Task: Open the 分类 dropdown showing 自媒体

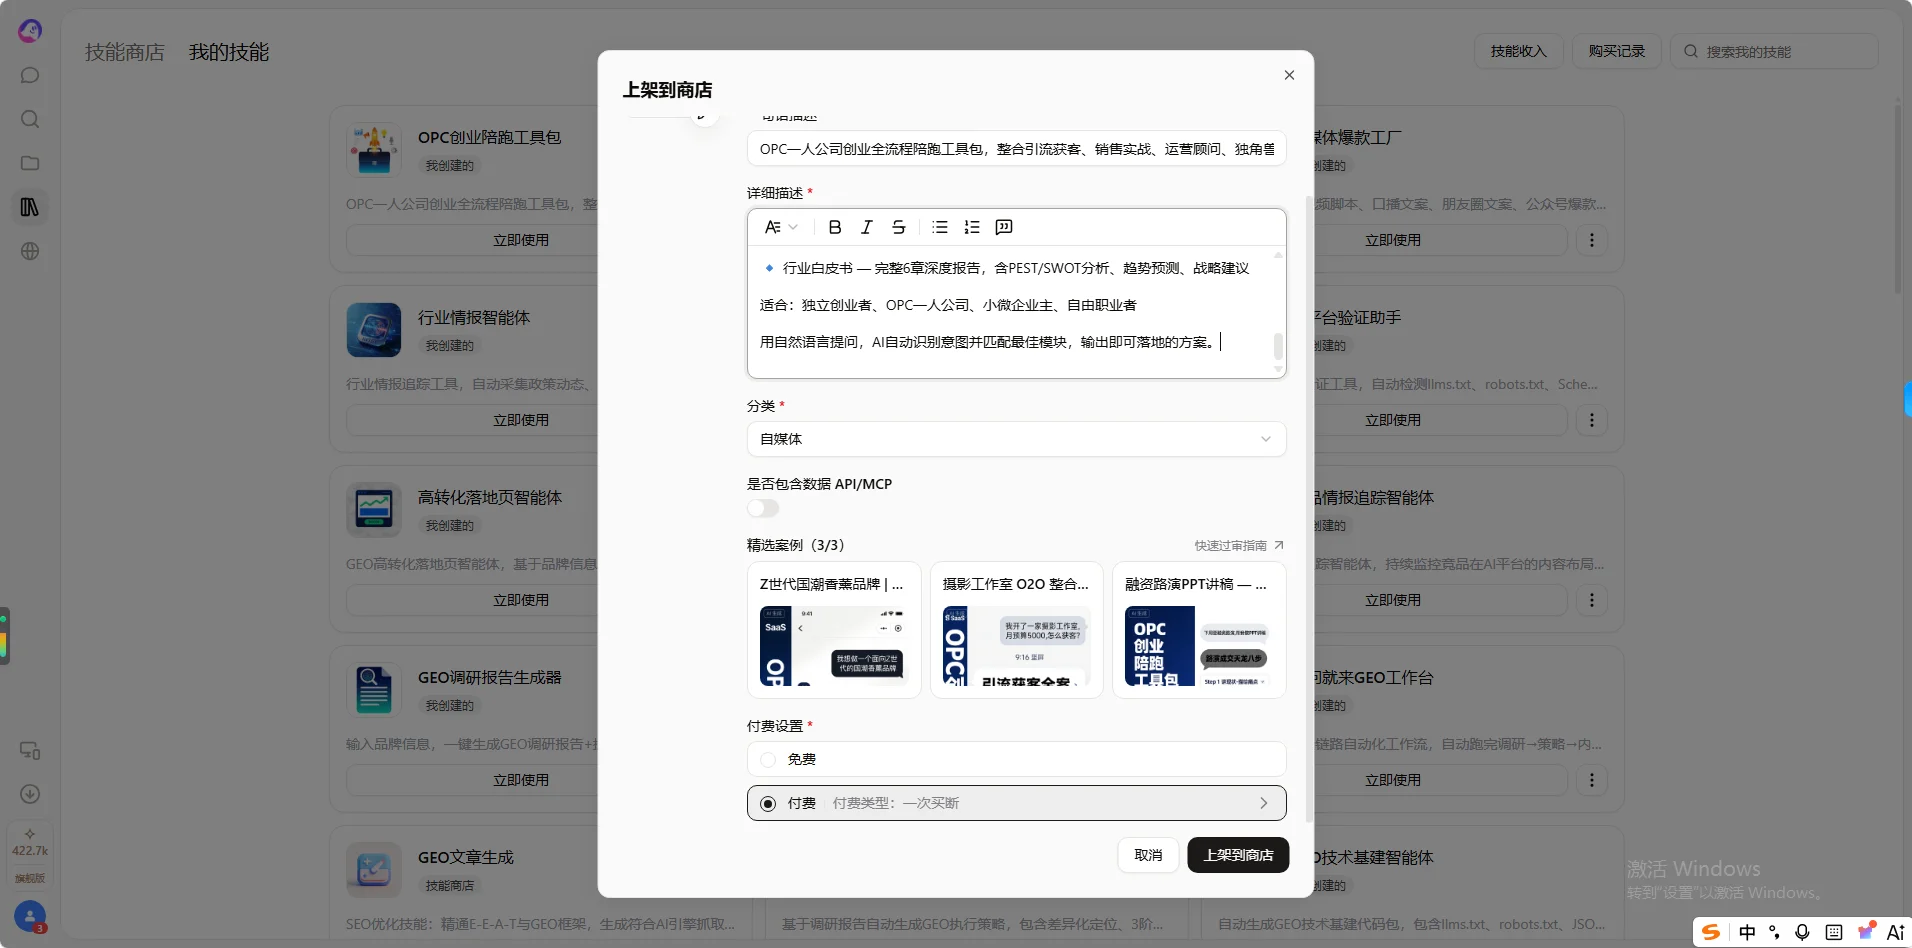Action: pyautogui.click(x=1016, y=439)
